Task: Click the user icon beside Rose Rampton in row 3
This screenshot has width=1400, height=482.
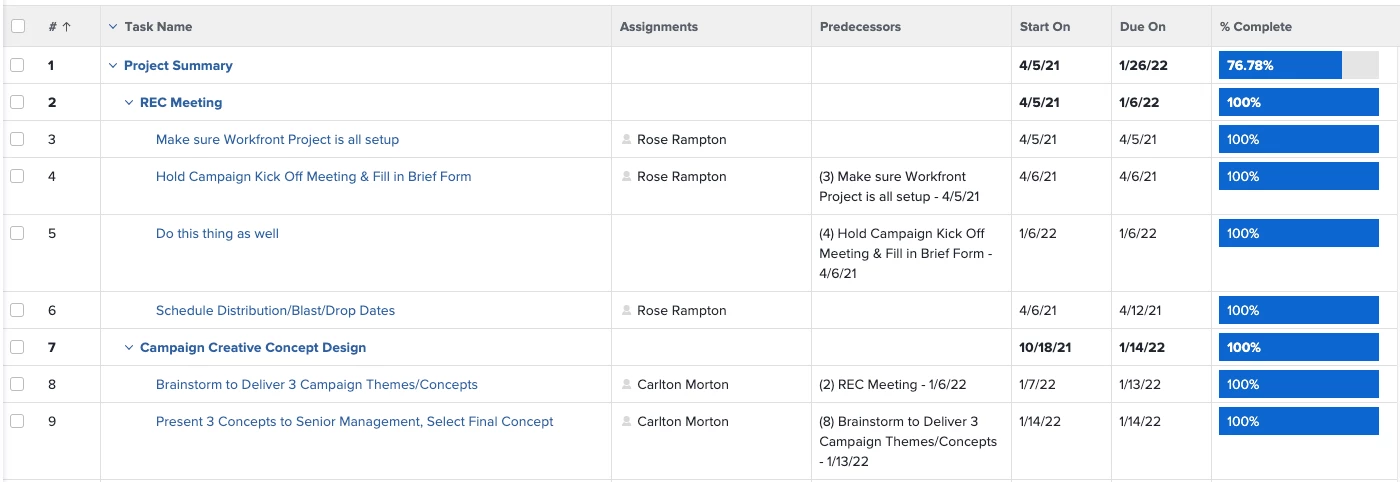Action: 627,140
